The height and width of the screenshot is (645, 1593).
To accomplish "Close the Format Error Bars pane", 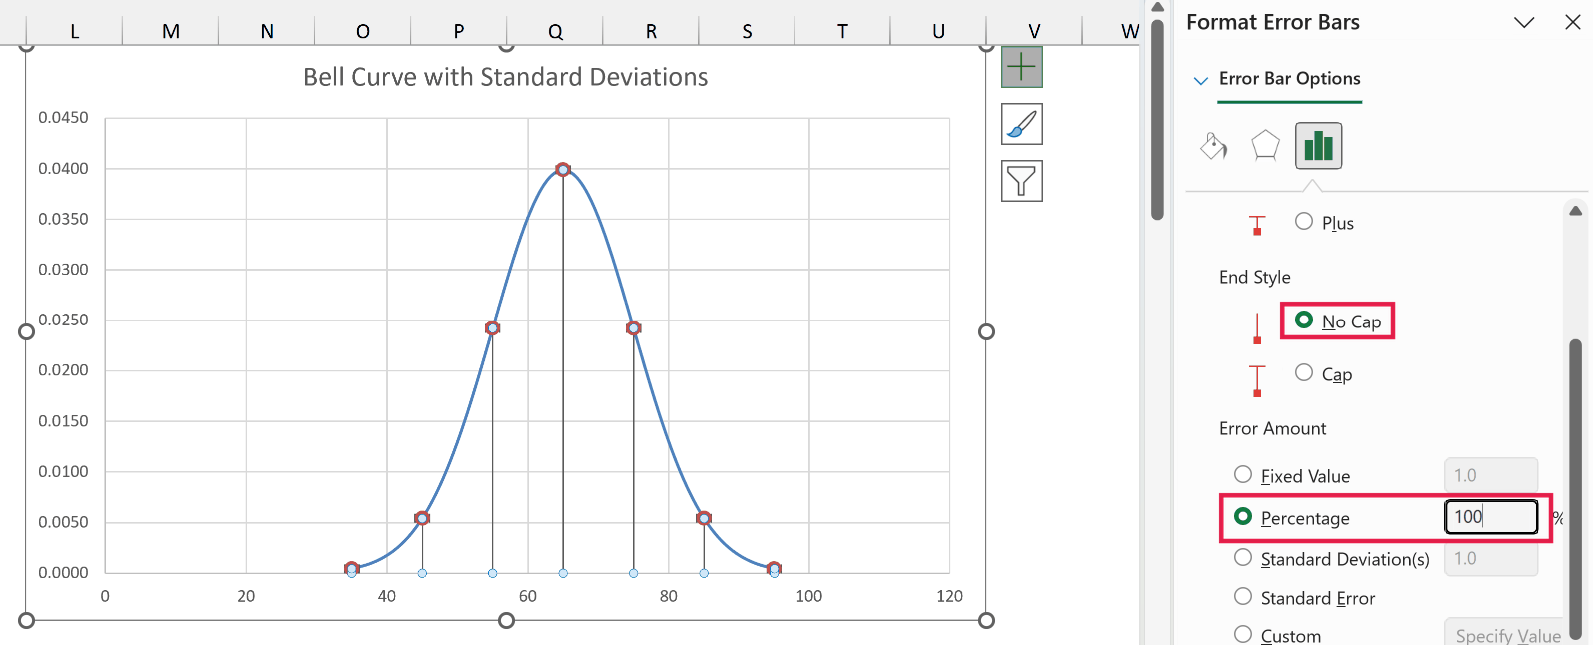I will [1572, 22].
